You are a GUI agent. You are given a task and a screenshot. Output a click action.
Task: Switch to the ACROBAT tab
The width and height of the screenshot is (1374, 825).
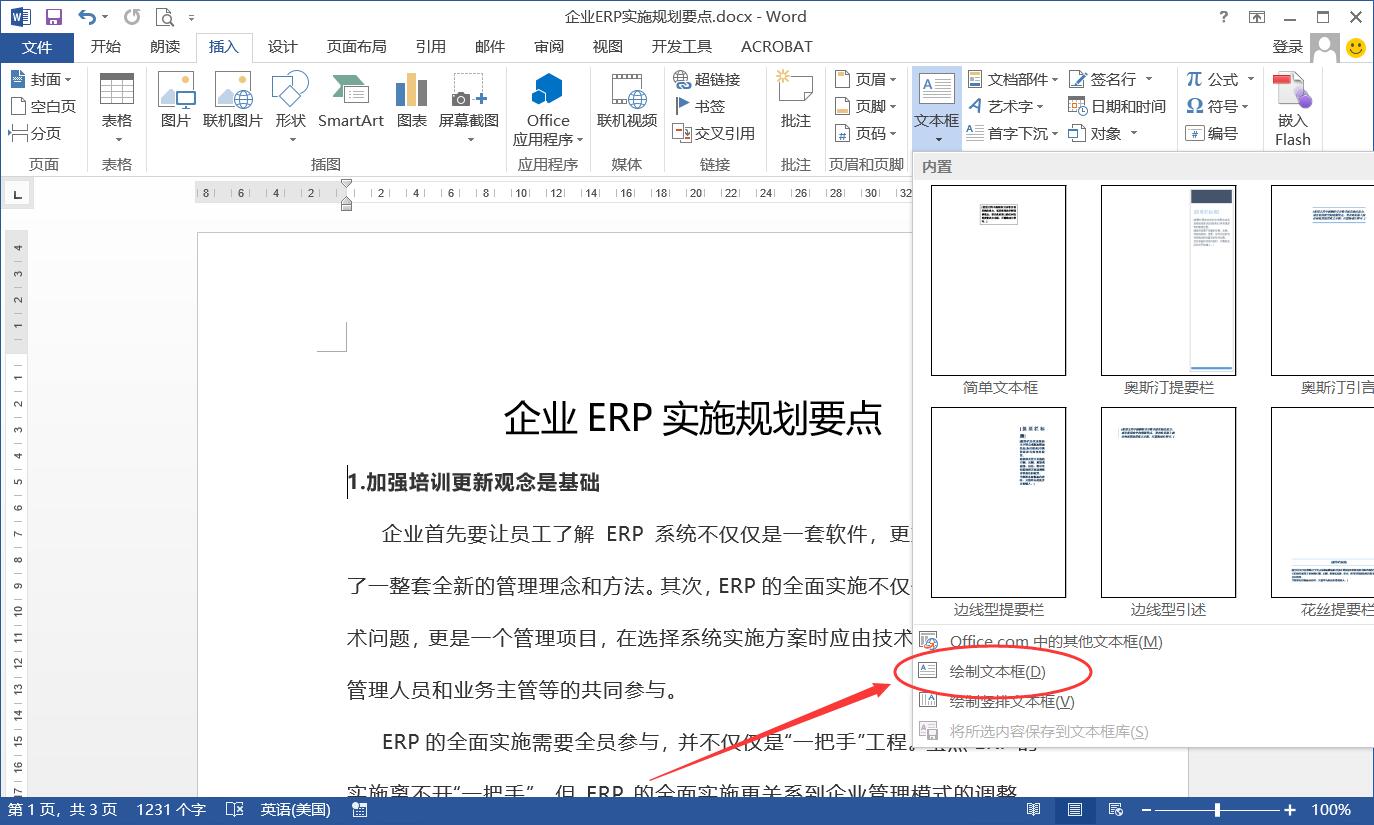(x=777, y=47)
